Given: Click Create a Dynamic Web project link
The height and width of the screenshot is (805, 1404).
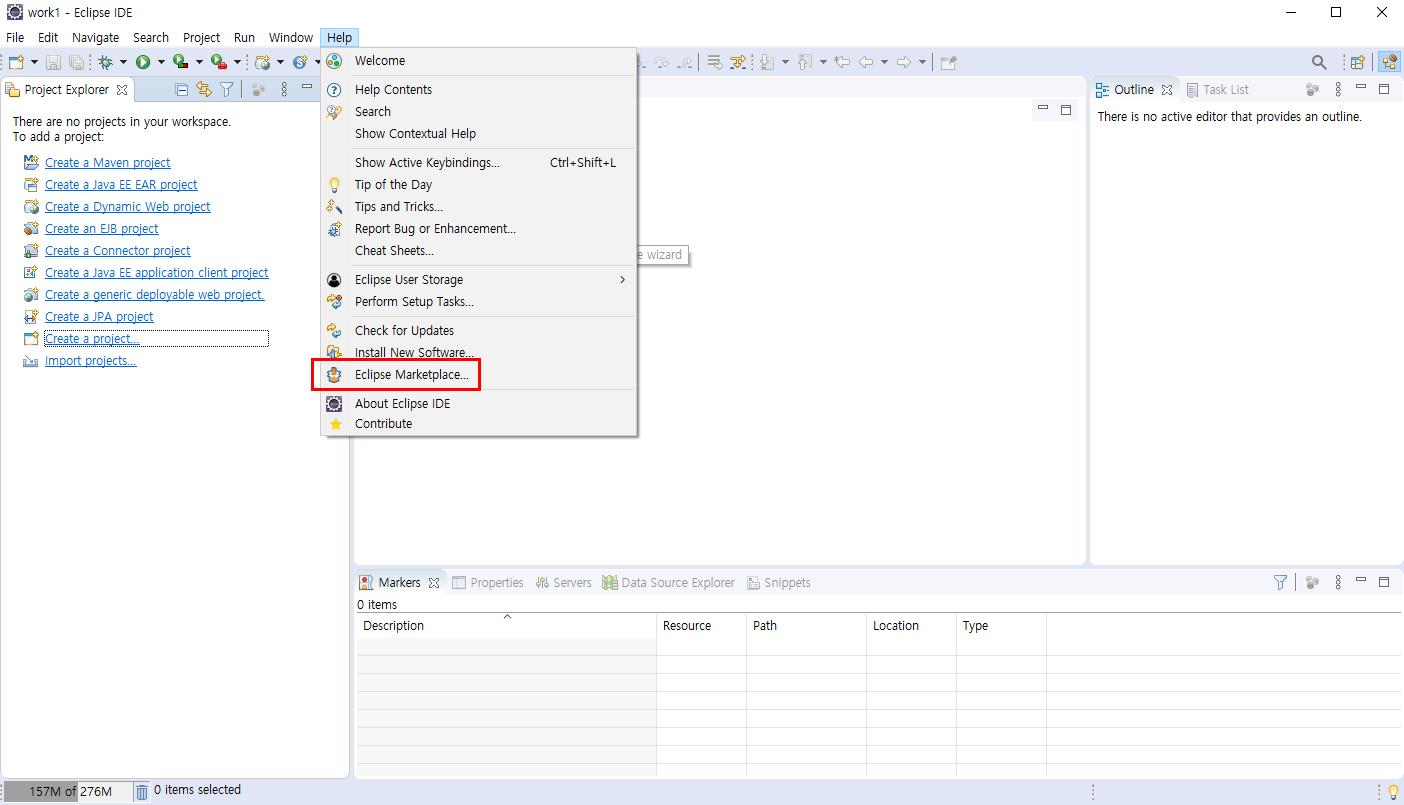Looking at the screenshot, I should [127, 207].
